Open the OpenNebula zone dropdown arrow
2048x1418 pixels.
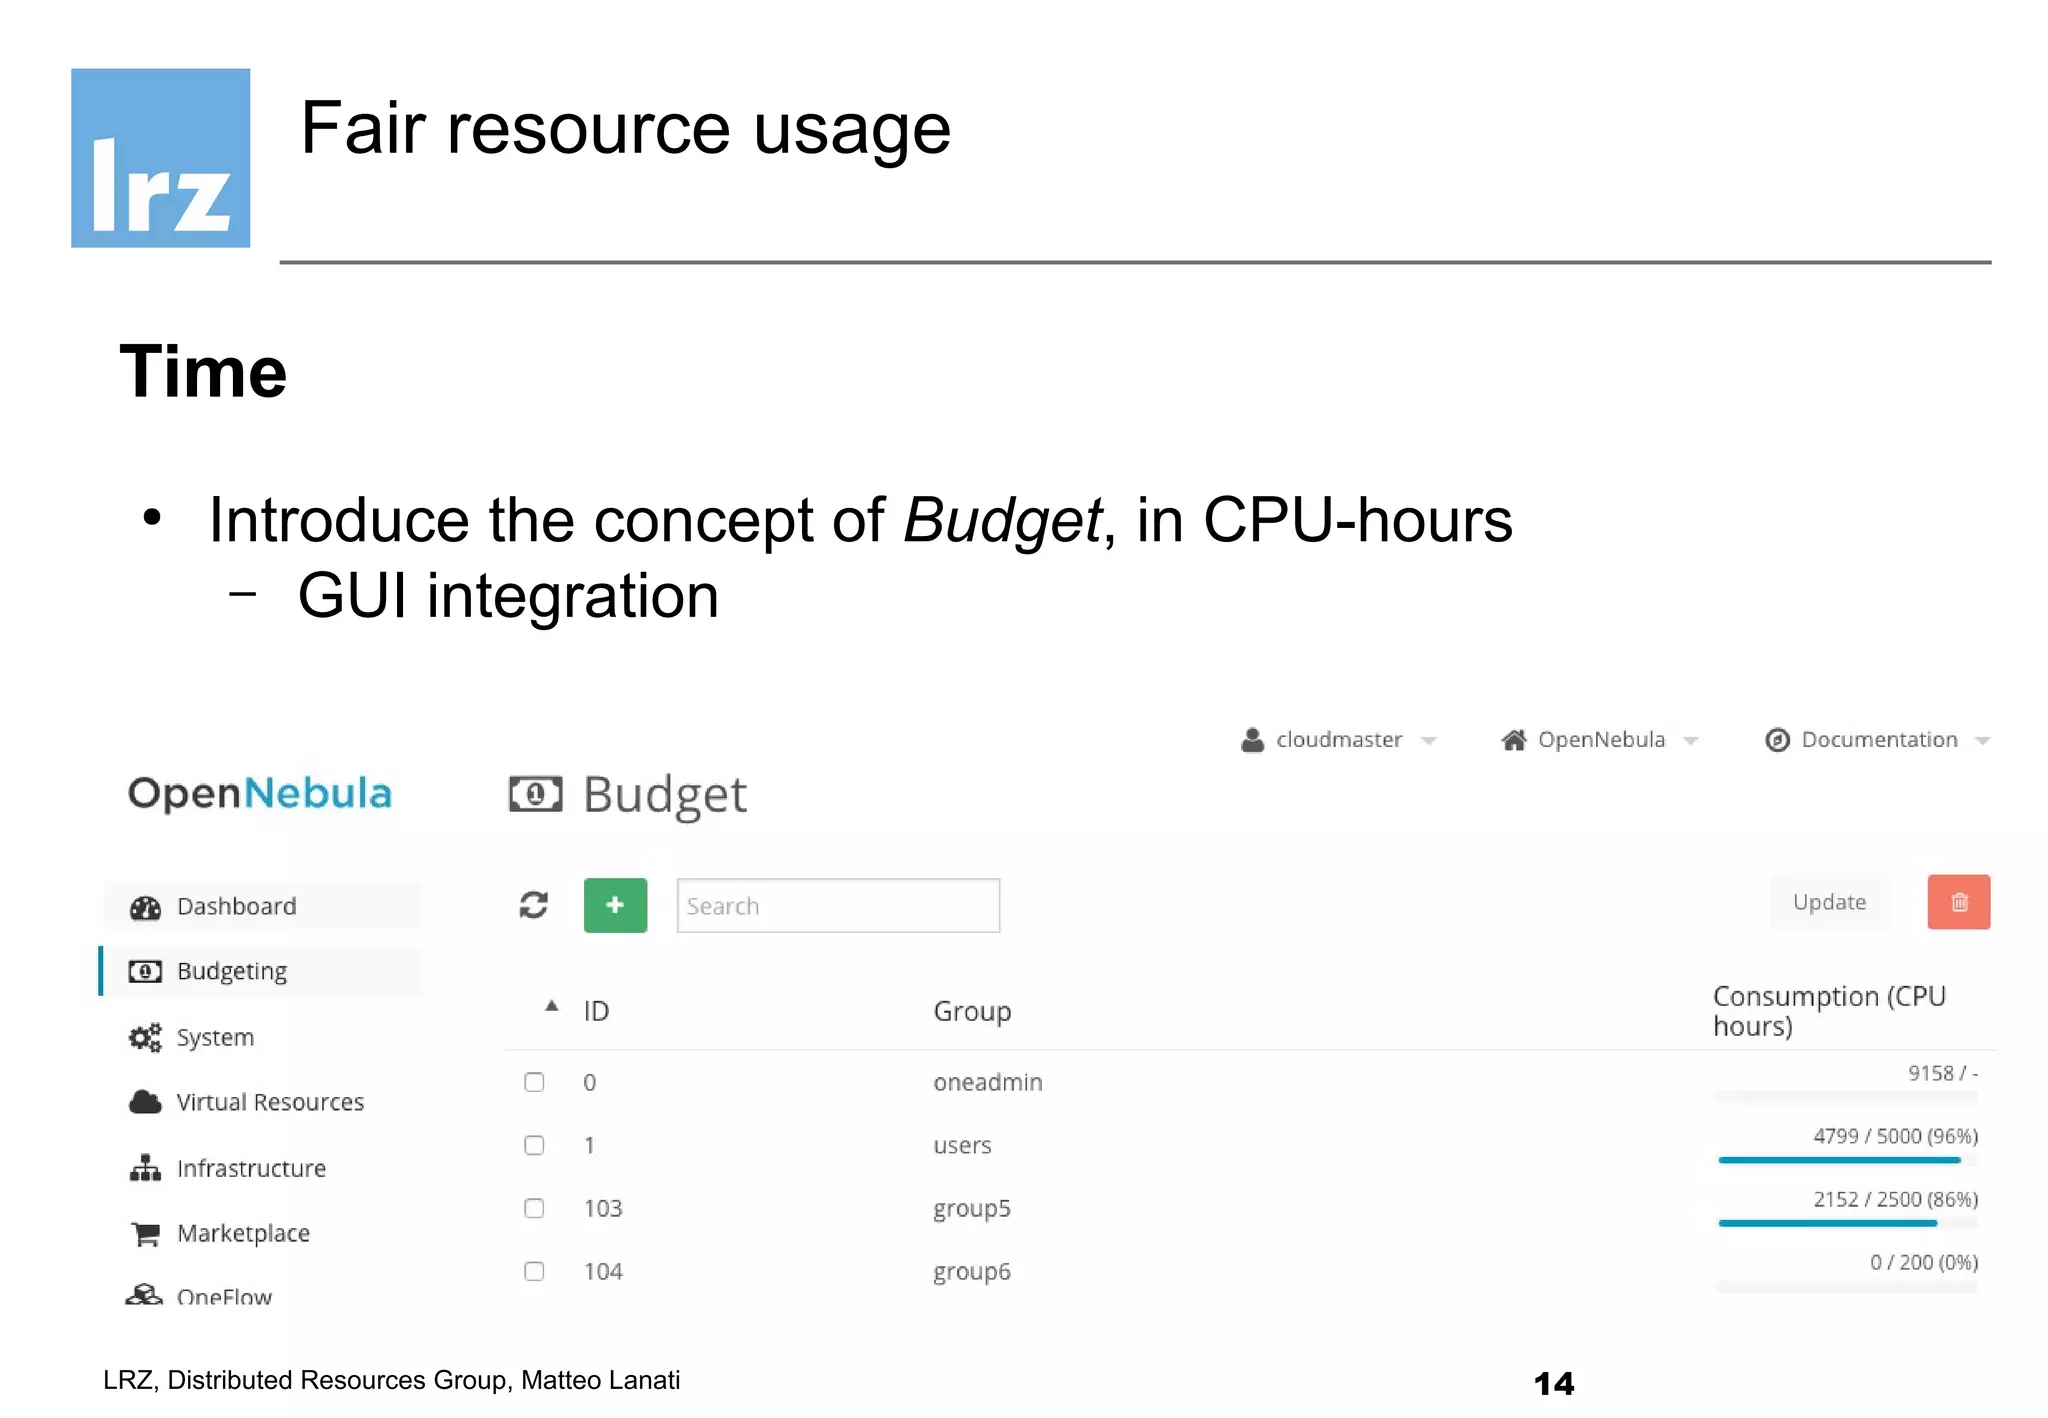coord(1691,741)
